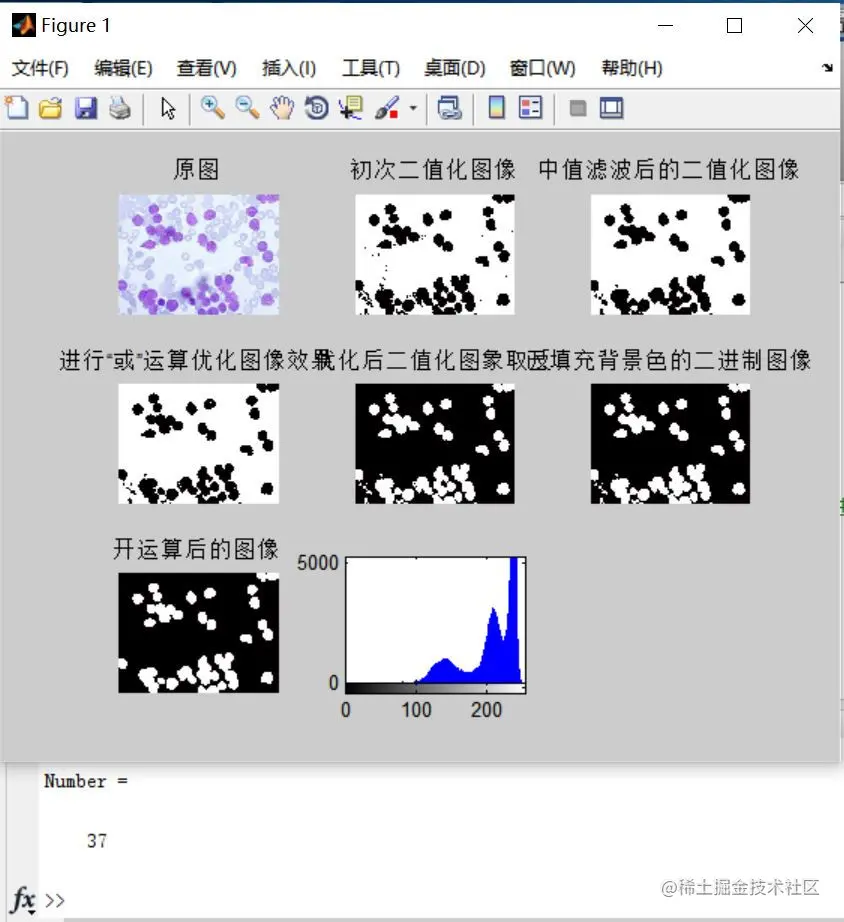Screen dimensions: 844x922
Task: Open the 查看(V) menu
Action: [206, 68]
